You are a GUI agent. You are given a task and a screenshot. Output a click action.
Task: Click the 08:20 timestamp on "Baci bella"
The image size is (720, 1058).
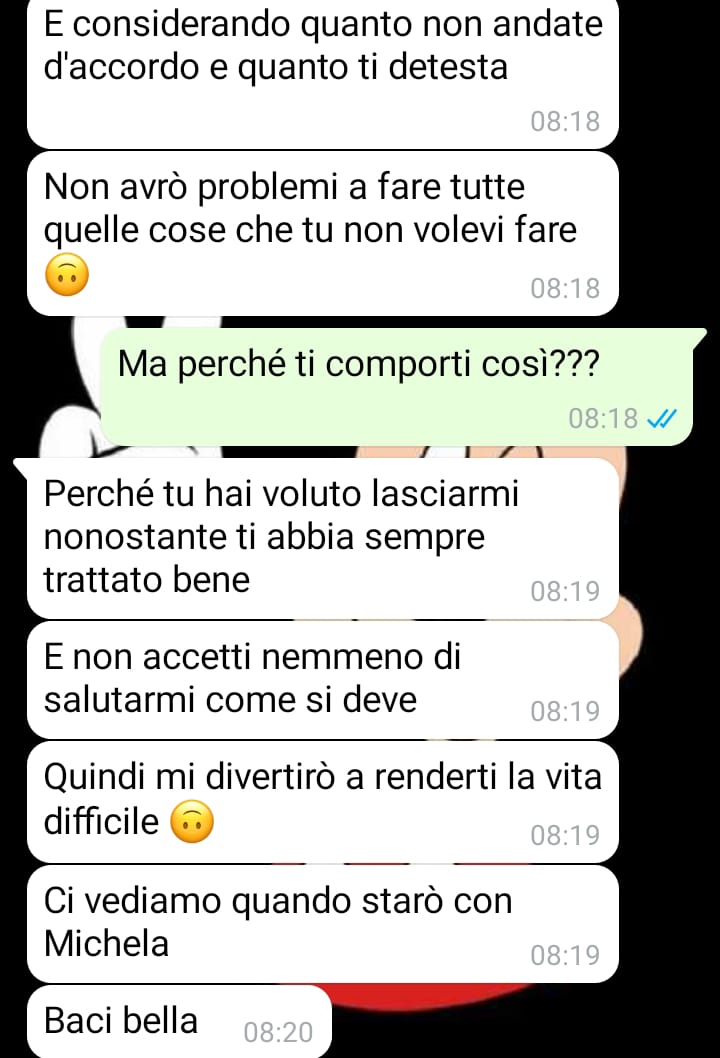click(x=278, y=1032)
